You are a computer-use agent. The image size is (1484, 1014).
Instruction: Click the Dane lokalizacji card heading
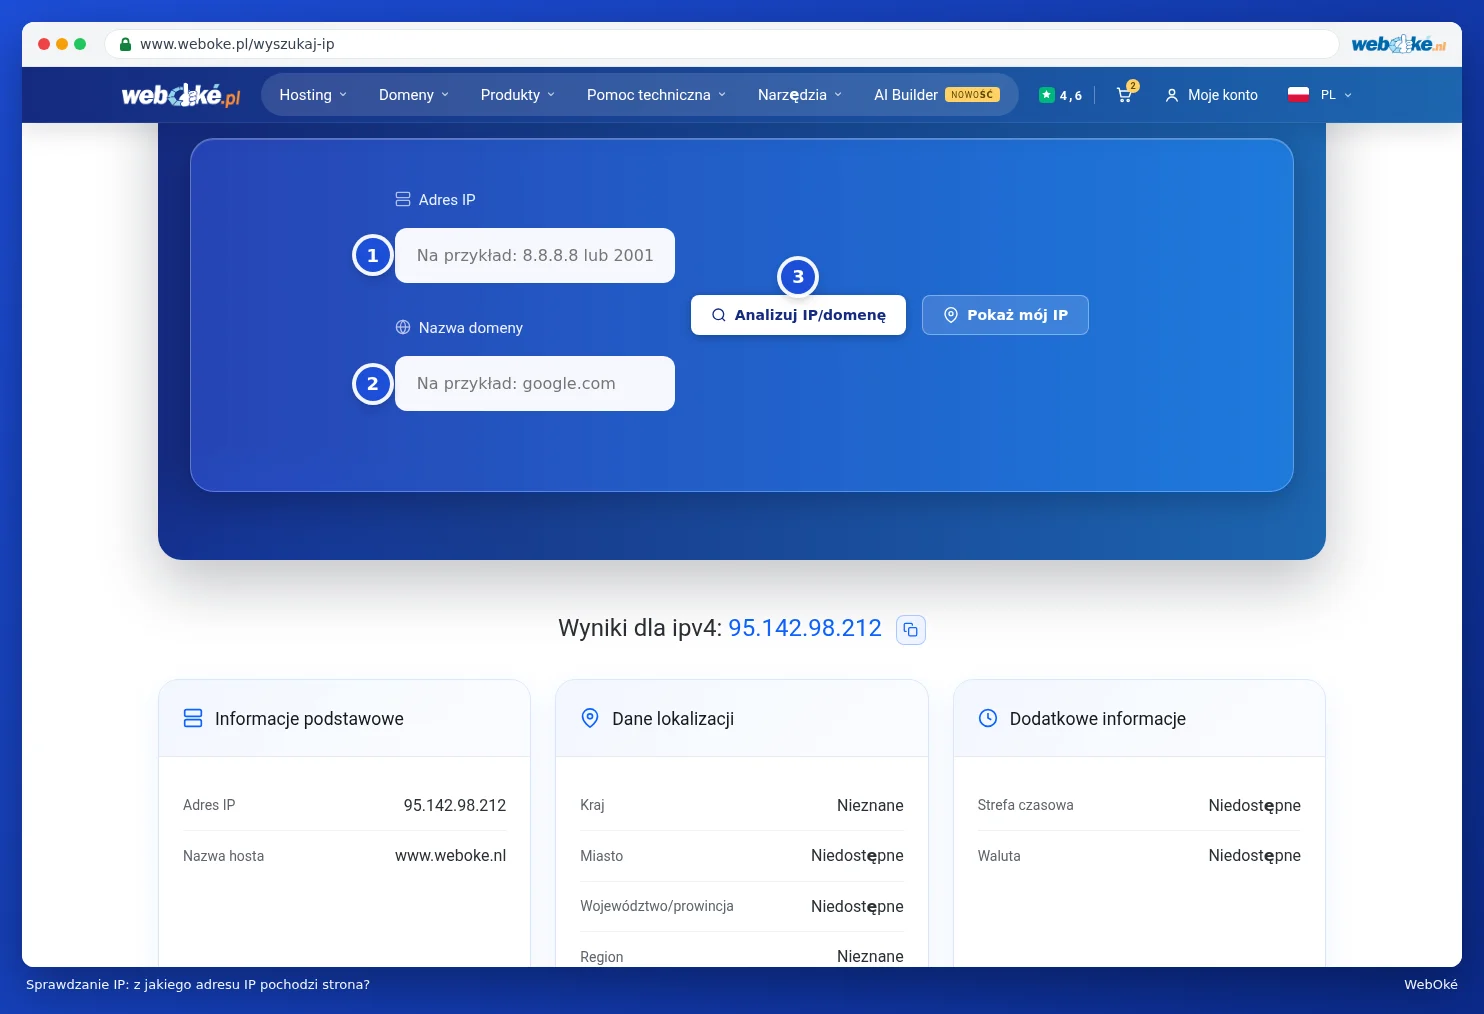673,719
